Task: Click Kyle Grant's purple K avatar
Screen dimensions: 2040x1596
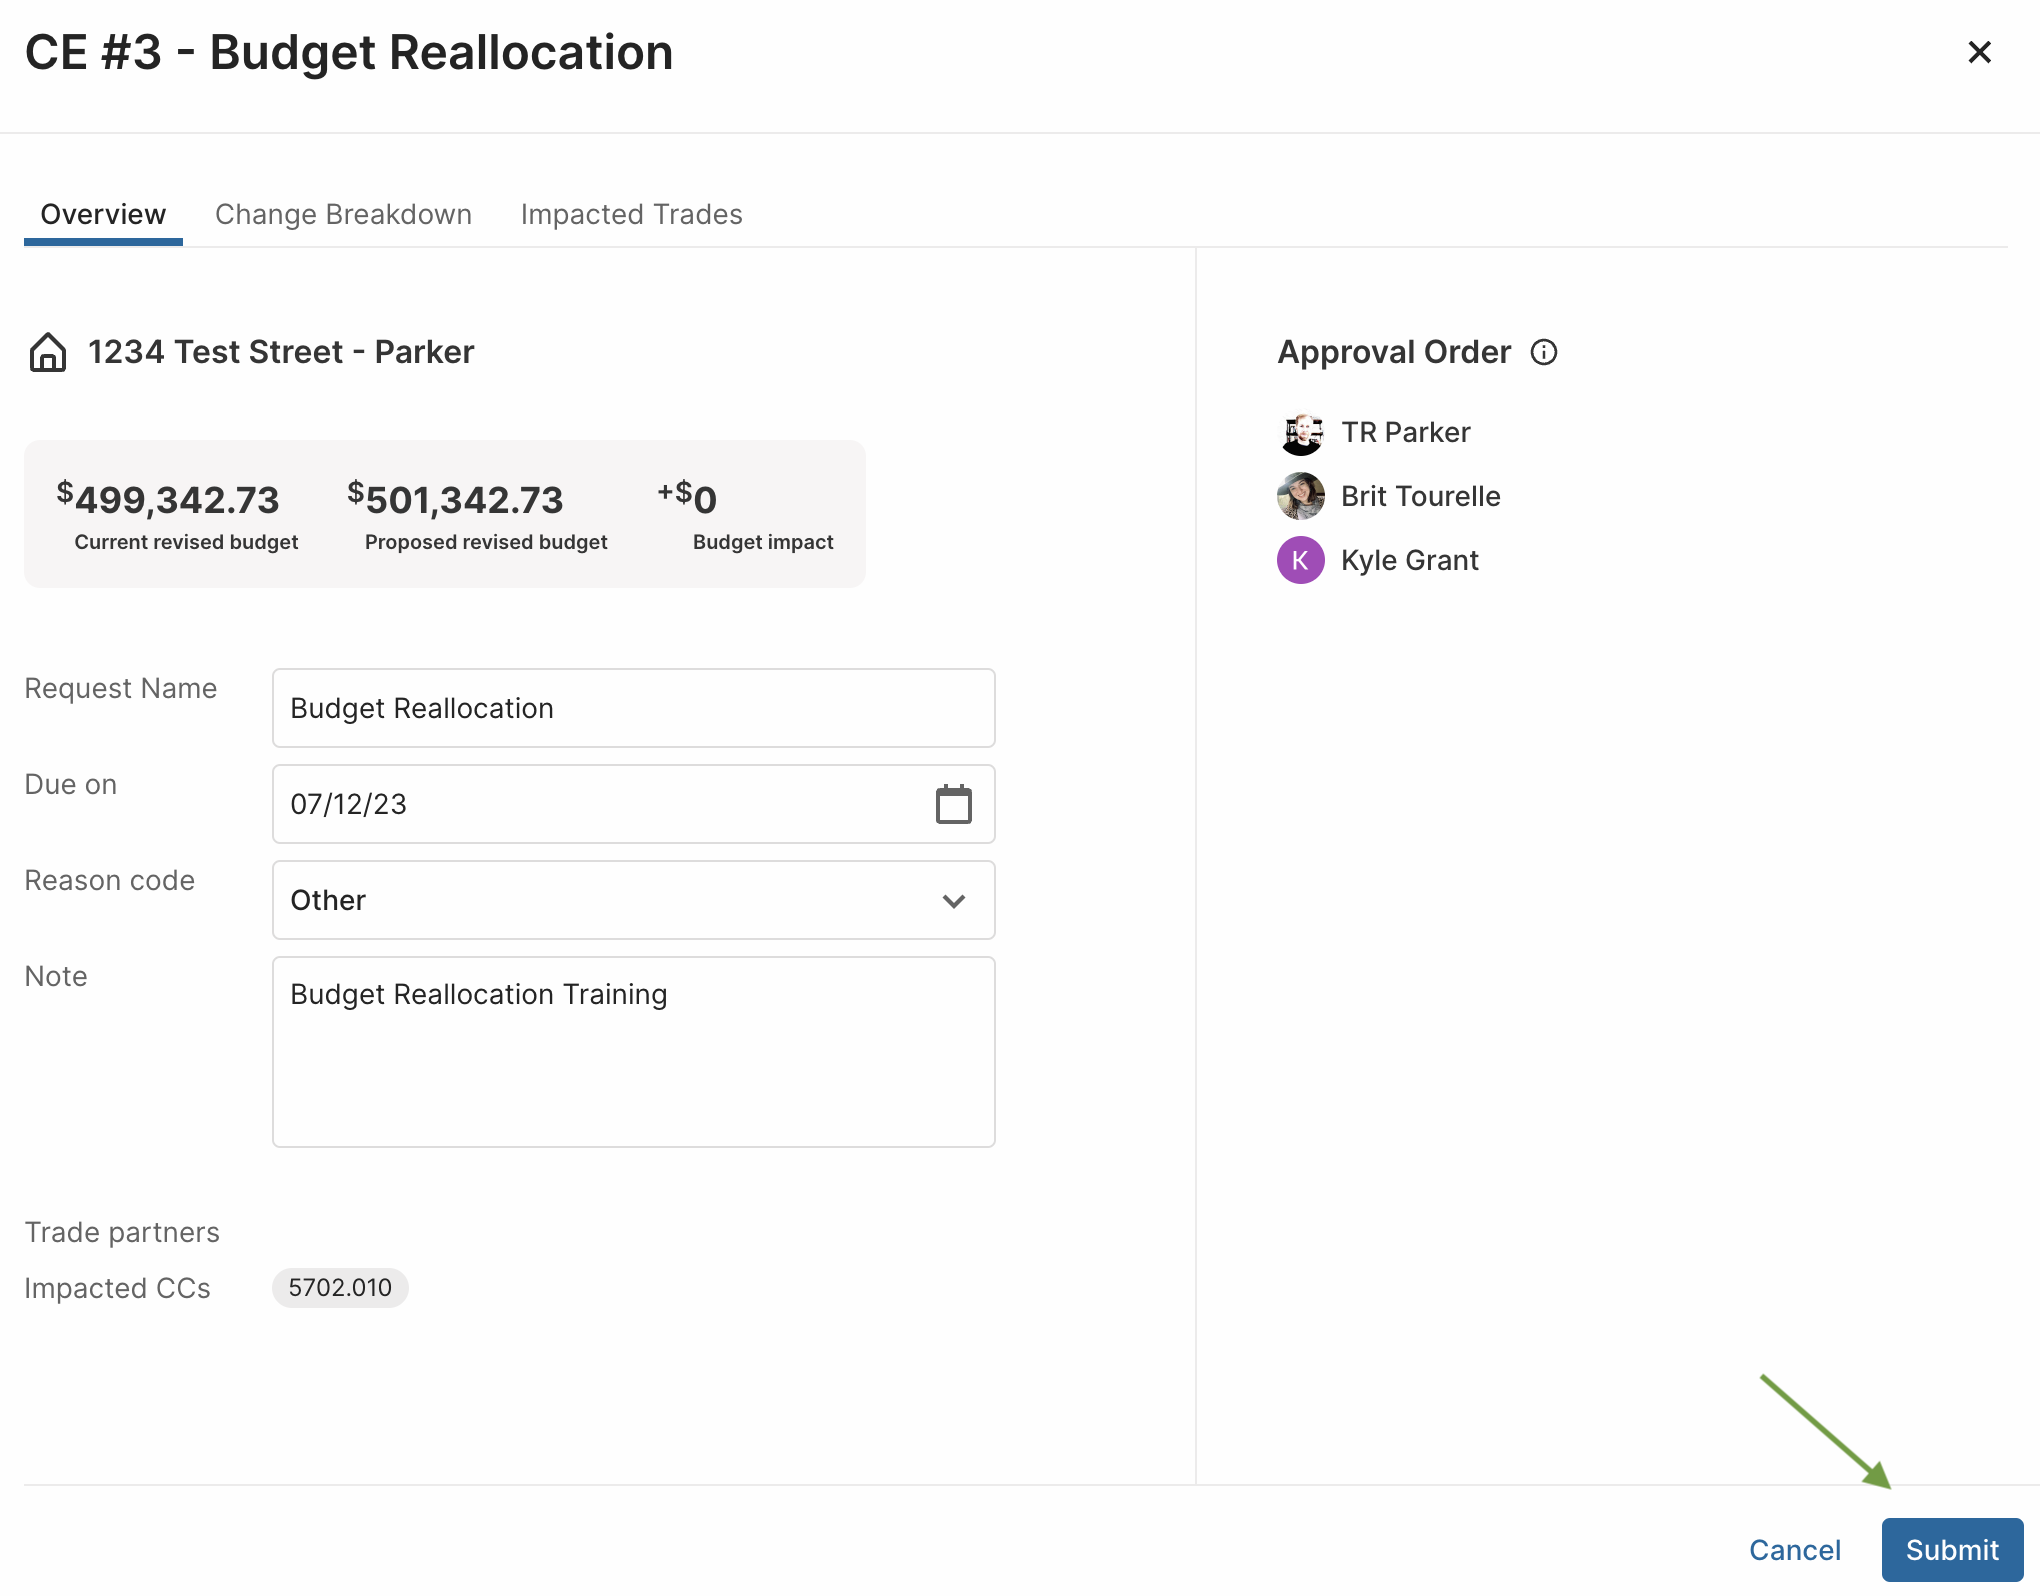Action: tap(1301, 560)
